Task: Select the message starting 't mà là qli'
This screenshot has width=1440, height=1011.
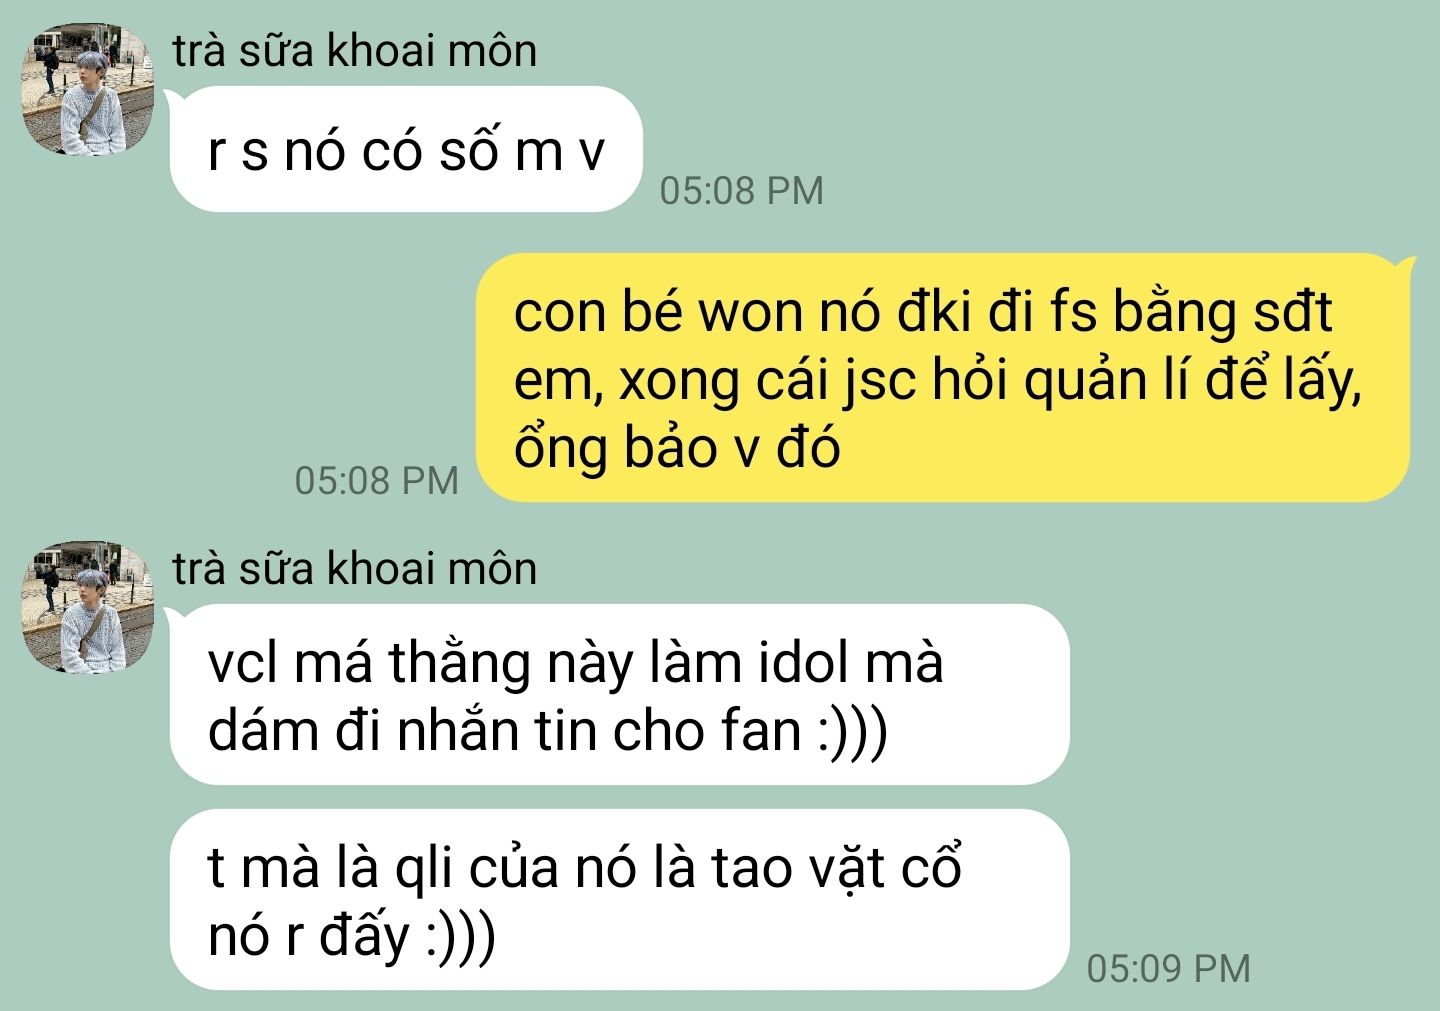Action: click(x=620, y=900)
